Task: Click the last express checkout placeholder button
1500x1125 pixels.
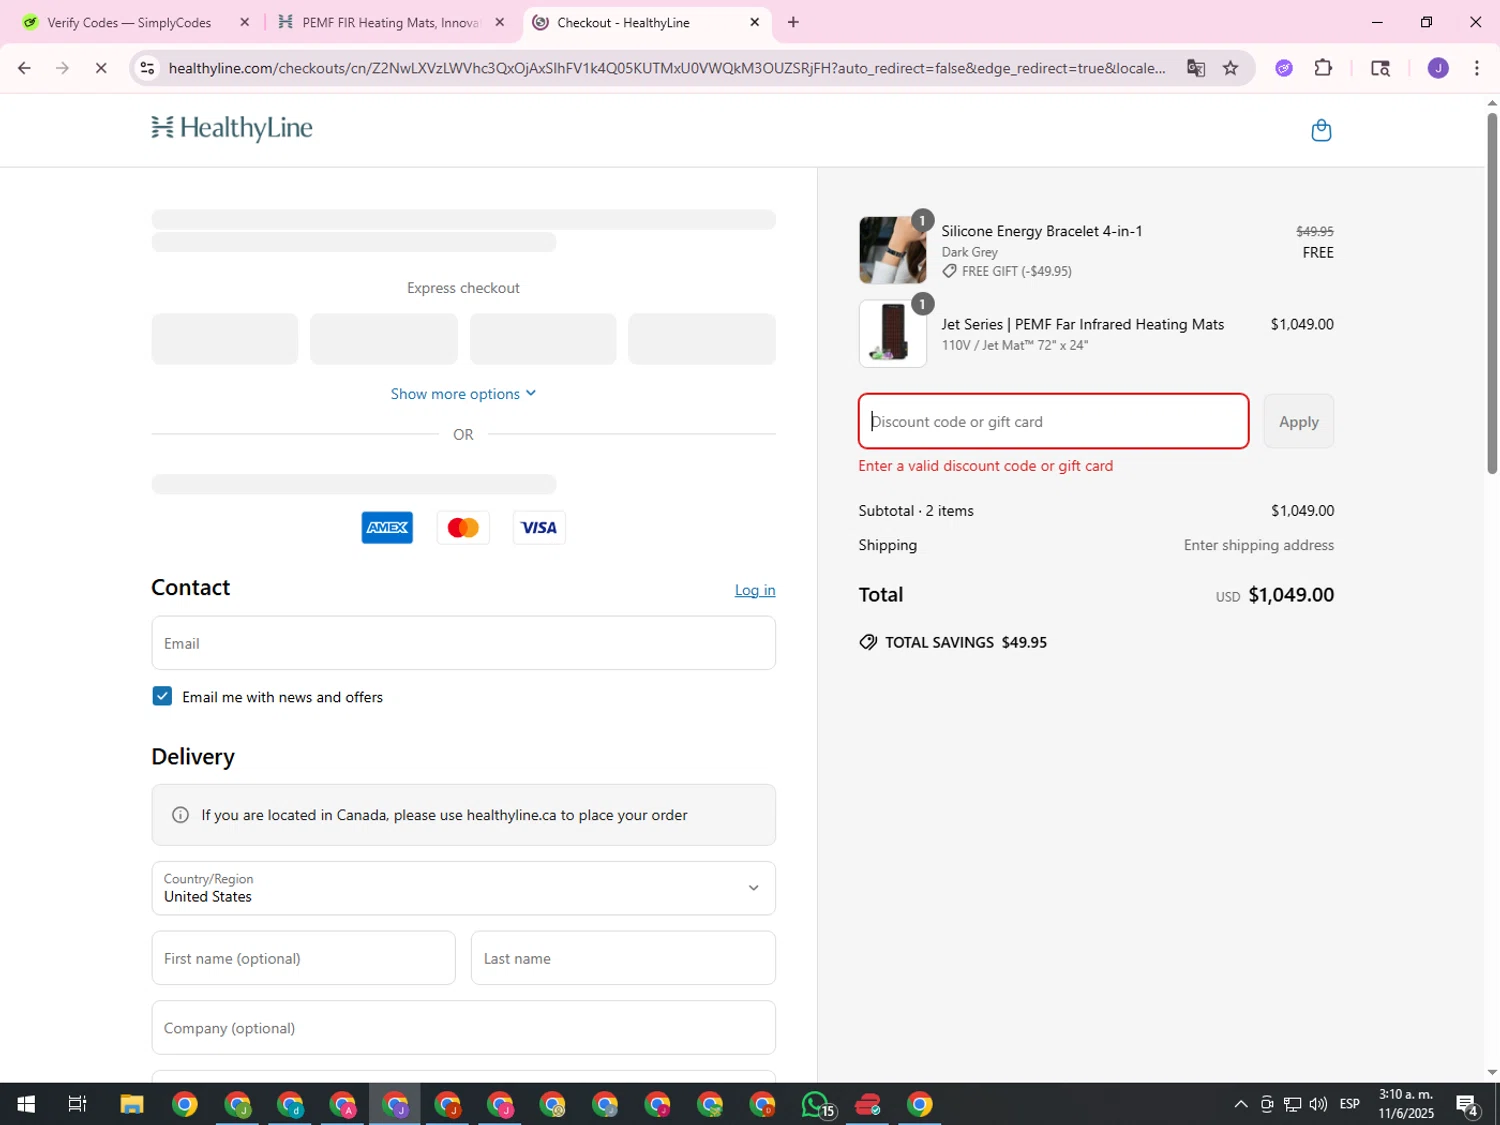Action: pyautogui.click(x=702, y=339)
